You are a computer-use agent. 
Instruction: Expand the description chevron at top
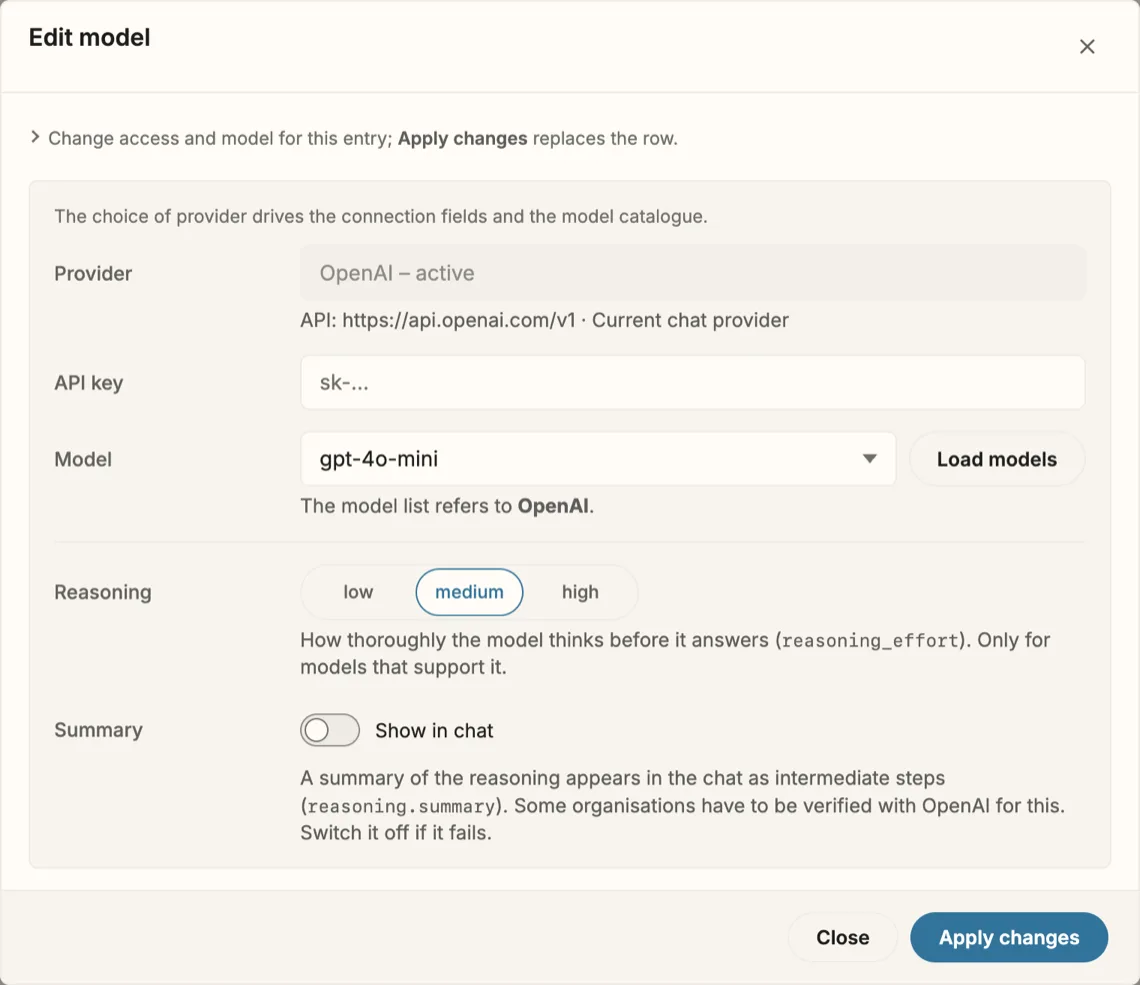click(35, 137)
